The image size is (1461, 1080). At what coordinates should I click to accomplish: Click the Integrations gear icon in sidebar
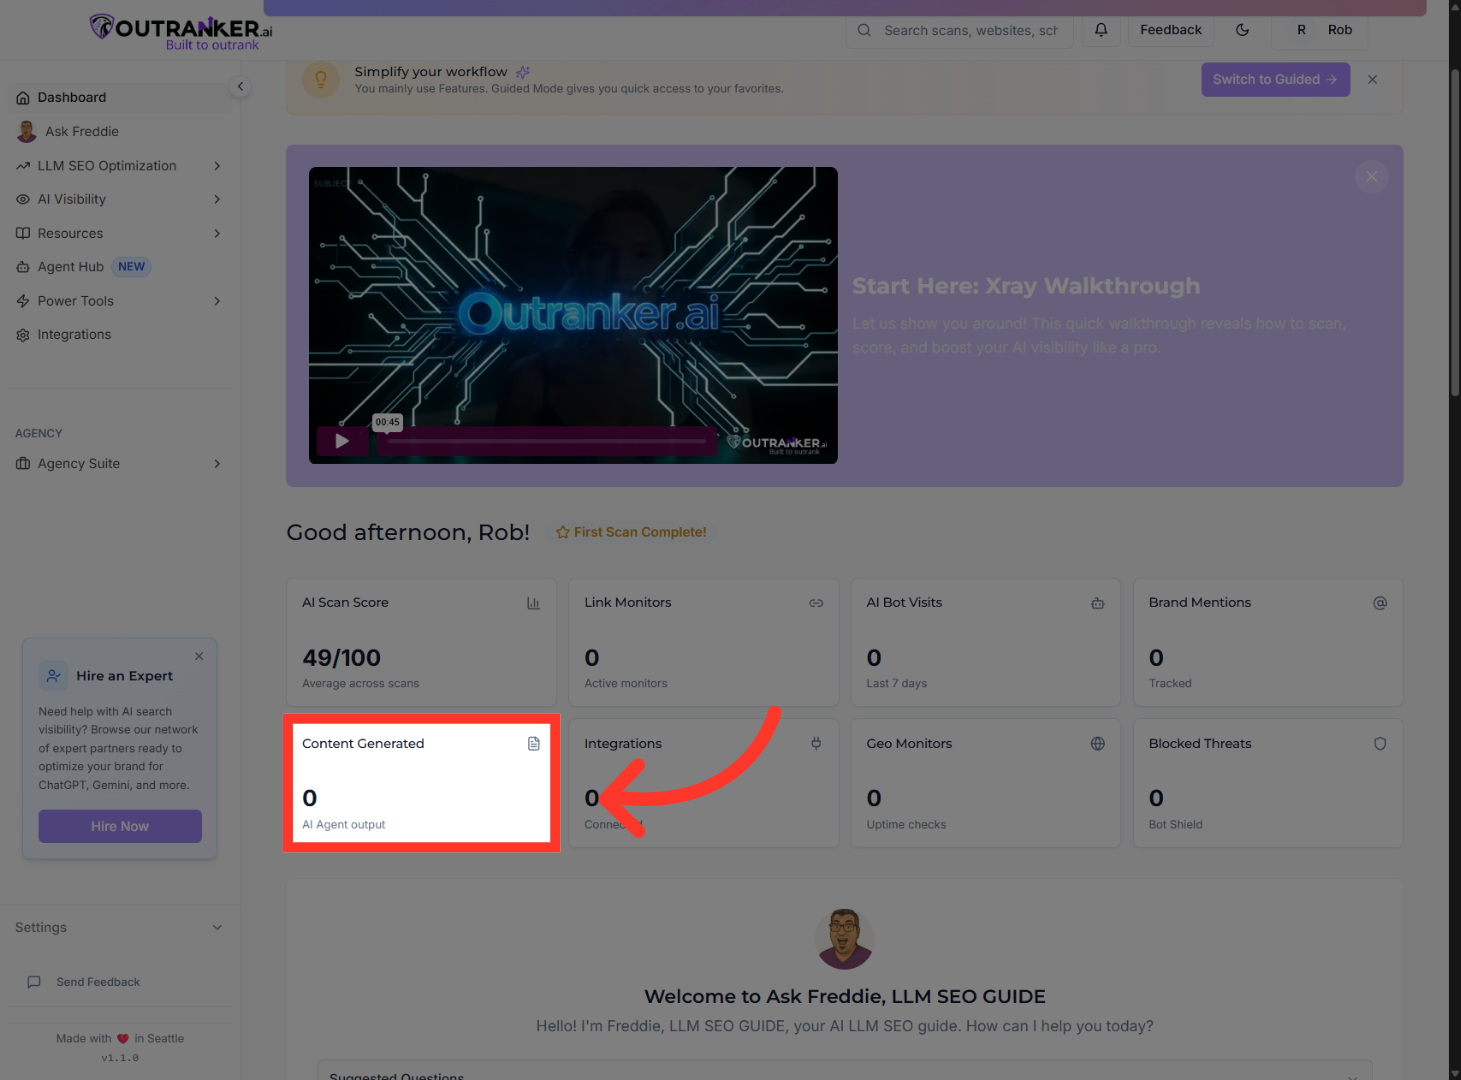click(x=23, y=335)
